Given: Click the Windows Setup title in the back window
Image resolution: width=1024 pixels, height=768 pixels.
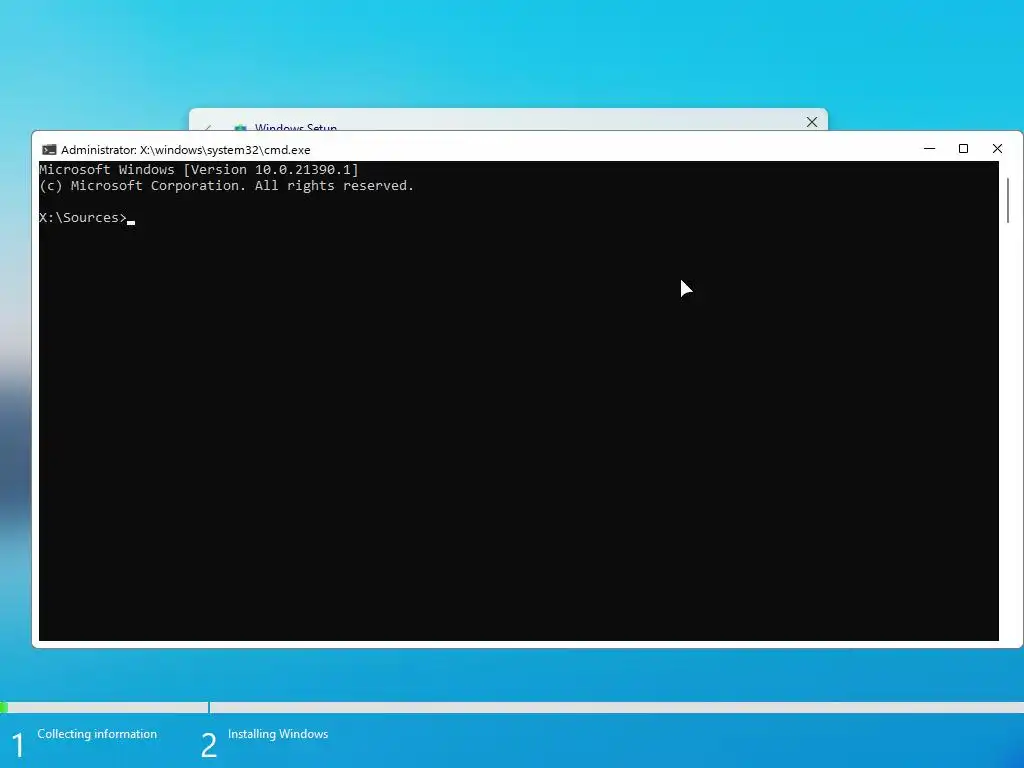Looking at the screenshot, I should [x=296, y=127].
